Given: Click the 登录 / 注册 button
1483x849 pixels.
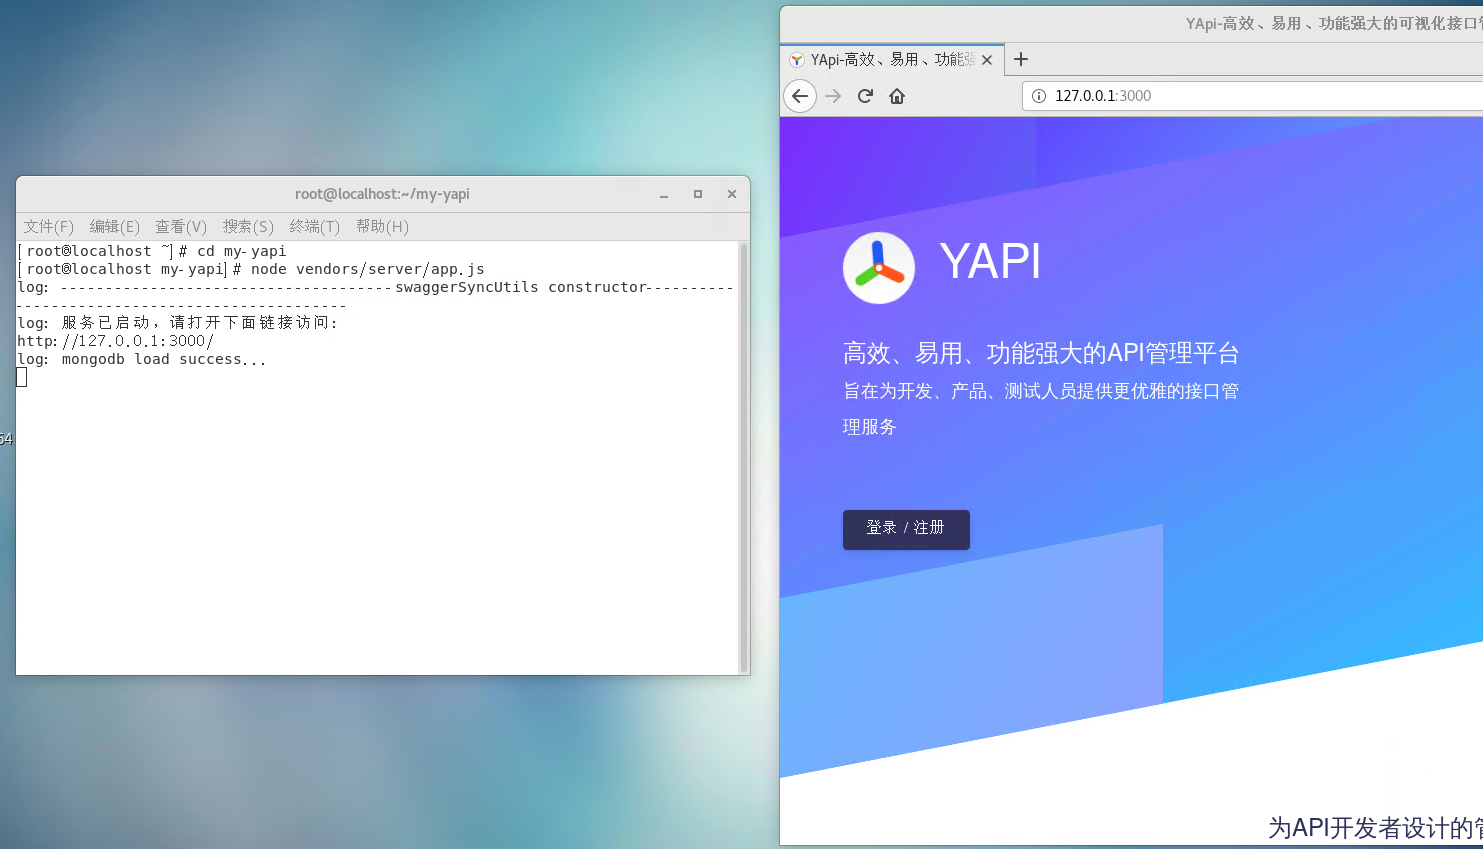Looking at the screenshot, I should coord(906,529).
